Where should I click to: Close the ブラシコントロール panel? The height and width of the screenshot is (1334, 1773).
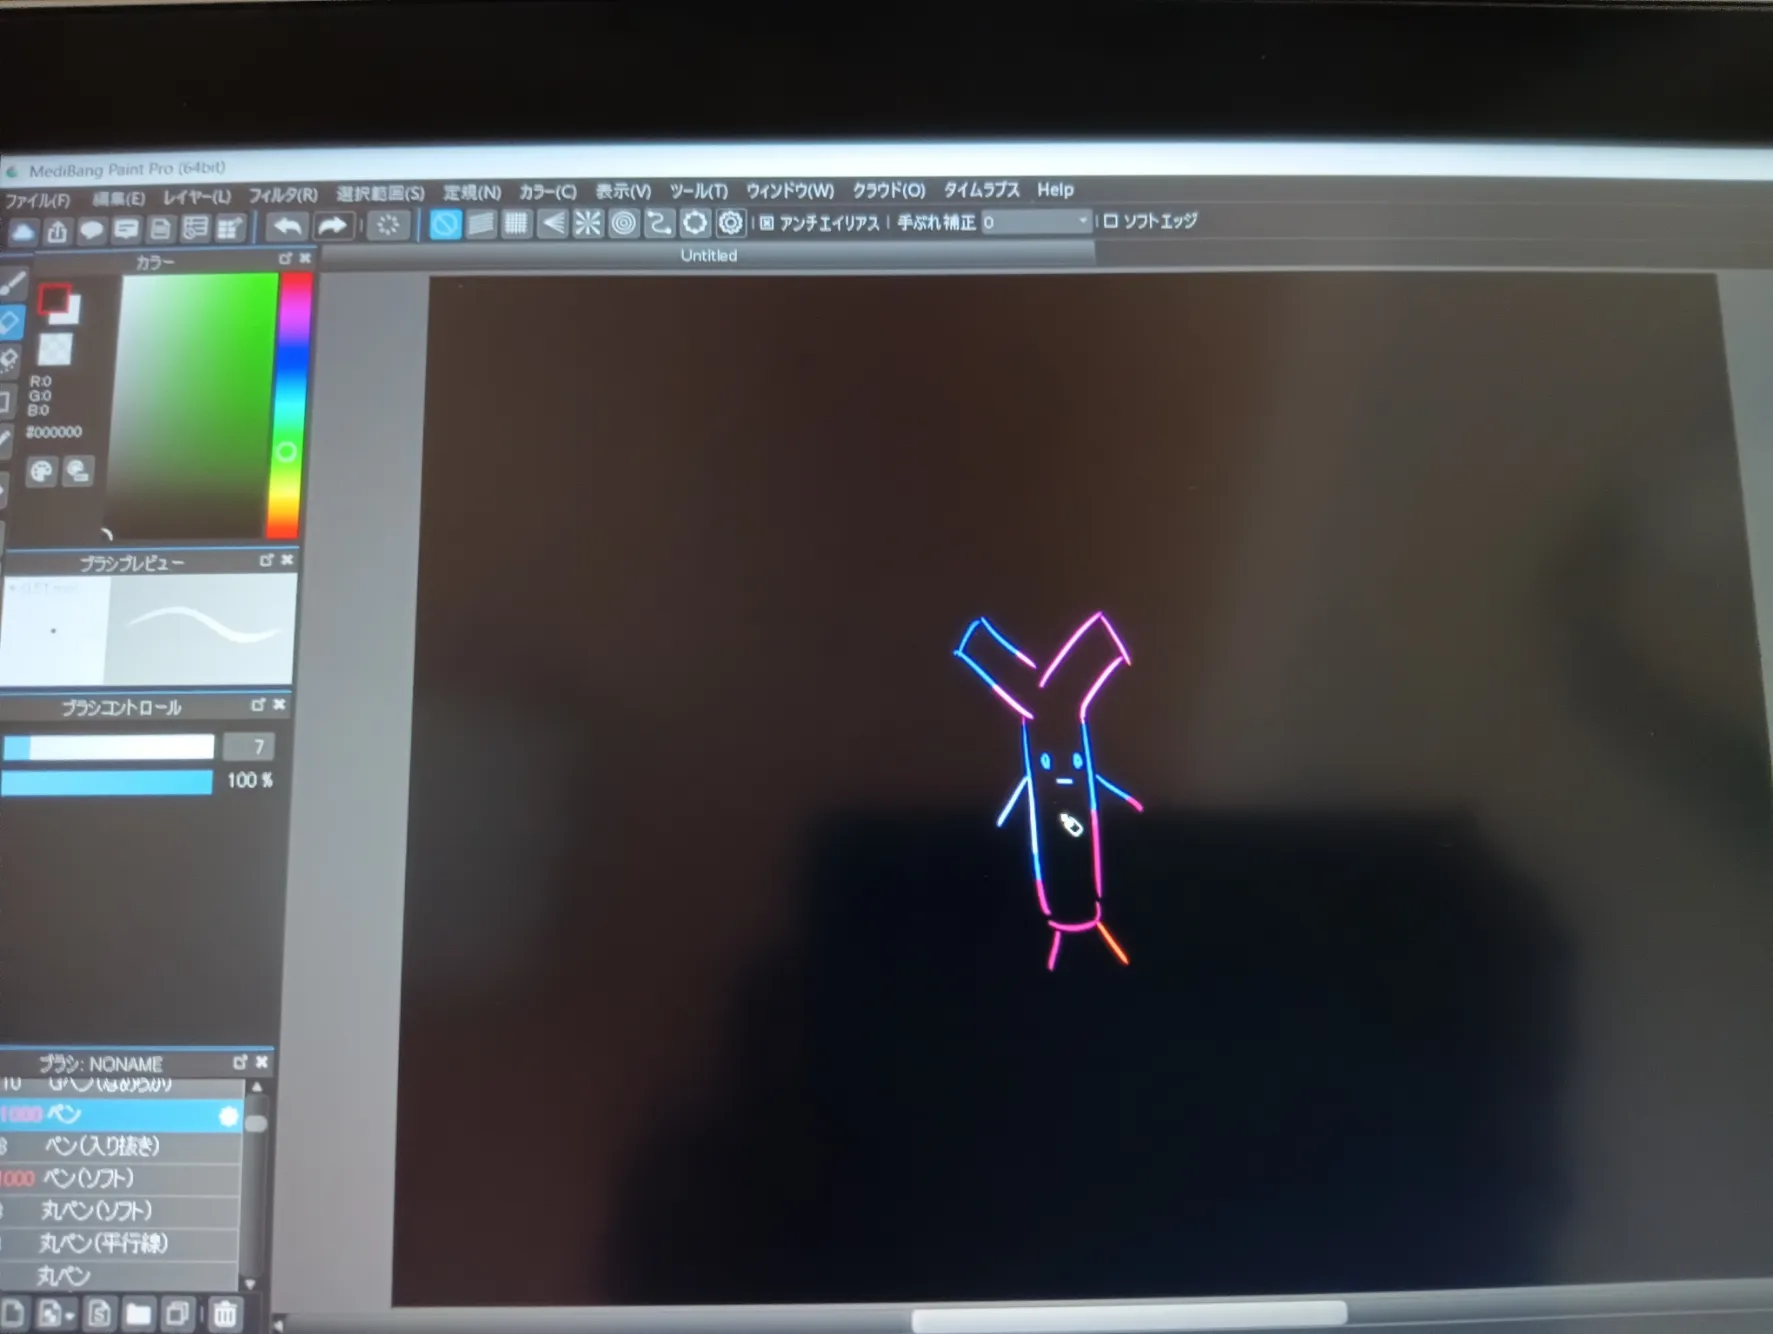(279, 705)
